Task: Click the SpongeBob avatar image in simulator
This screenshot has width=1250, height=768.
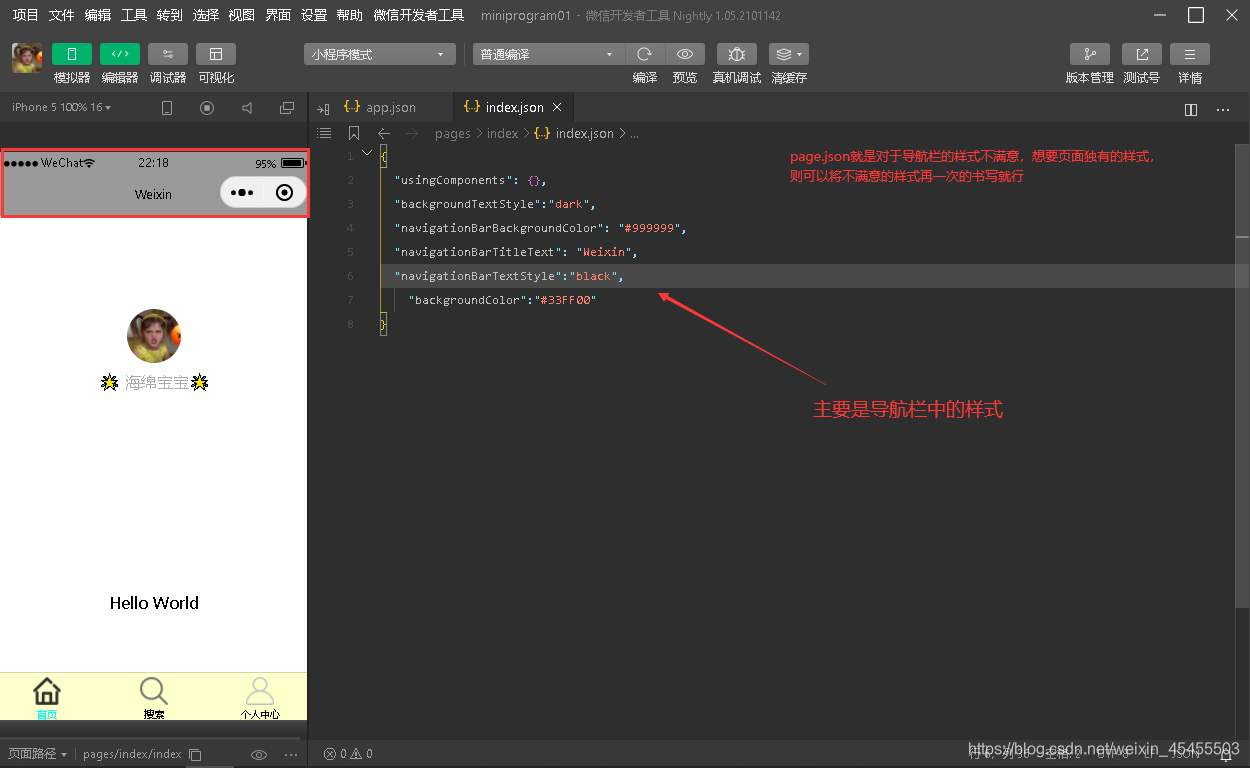Action: coord(154,336)
